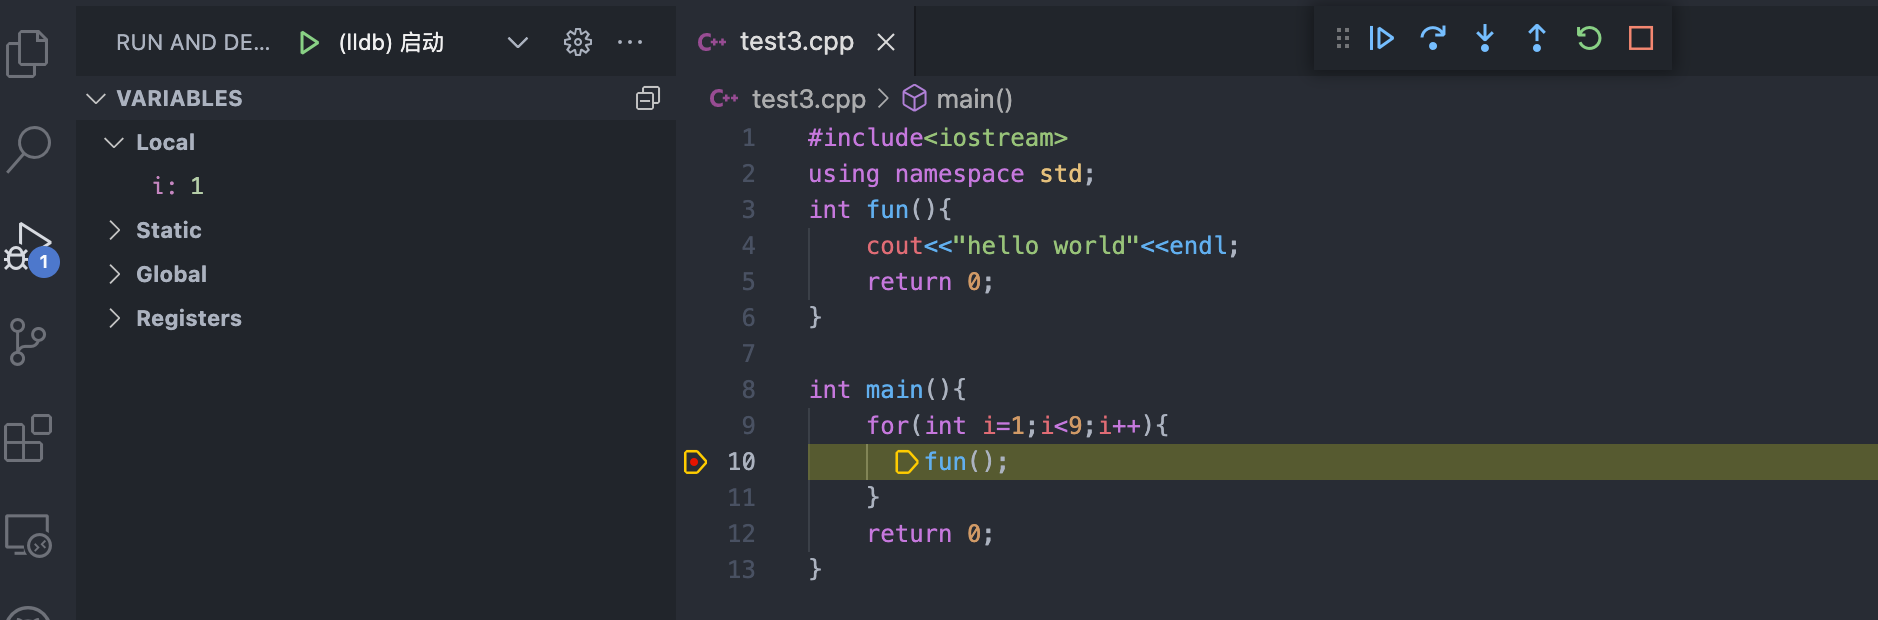Expand the Static variables scope
Viewport: 1878px width, 620px height.
coord(114,230)
